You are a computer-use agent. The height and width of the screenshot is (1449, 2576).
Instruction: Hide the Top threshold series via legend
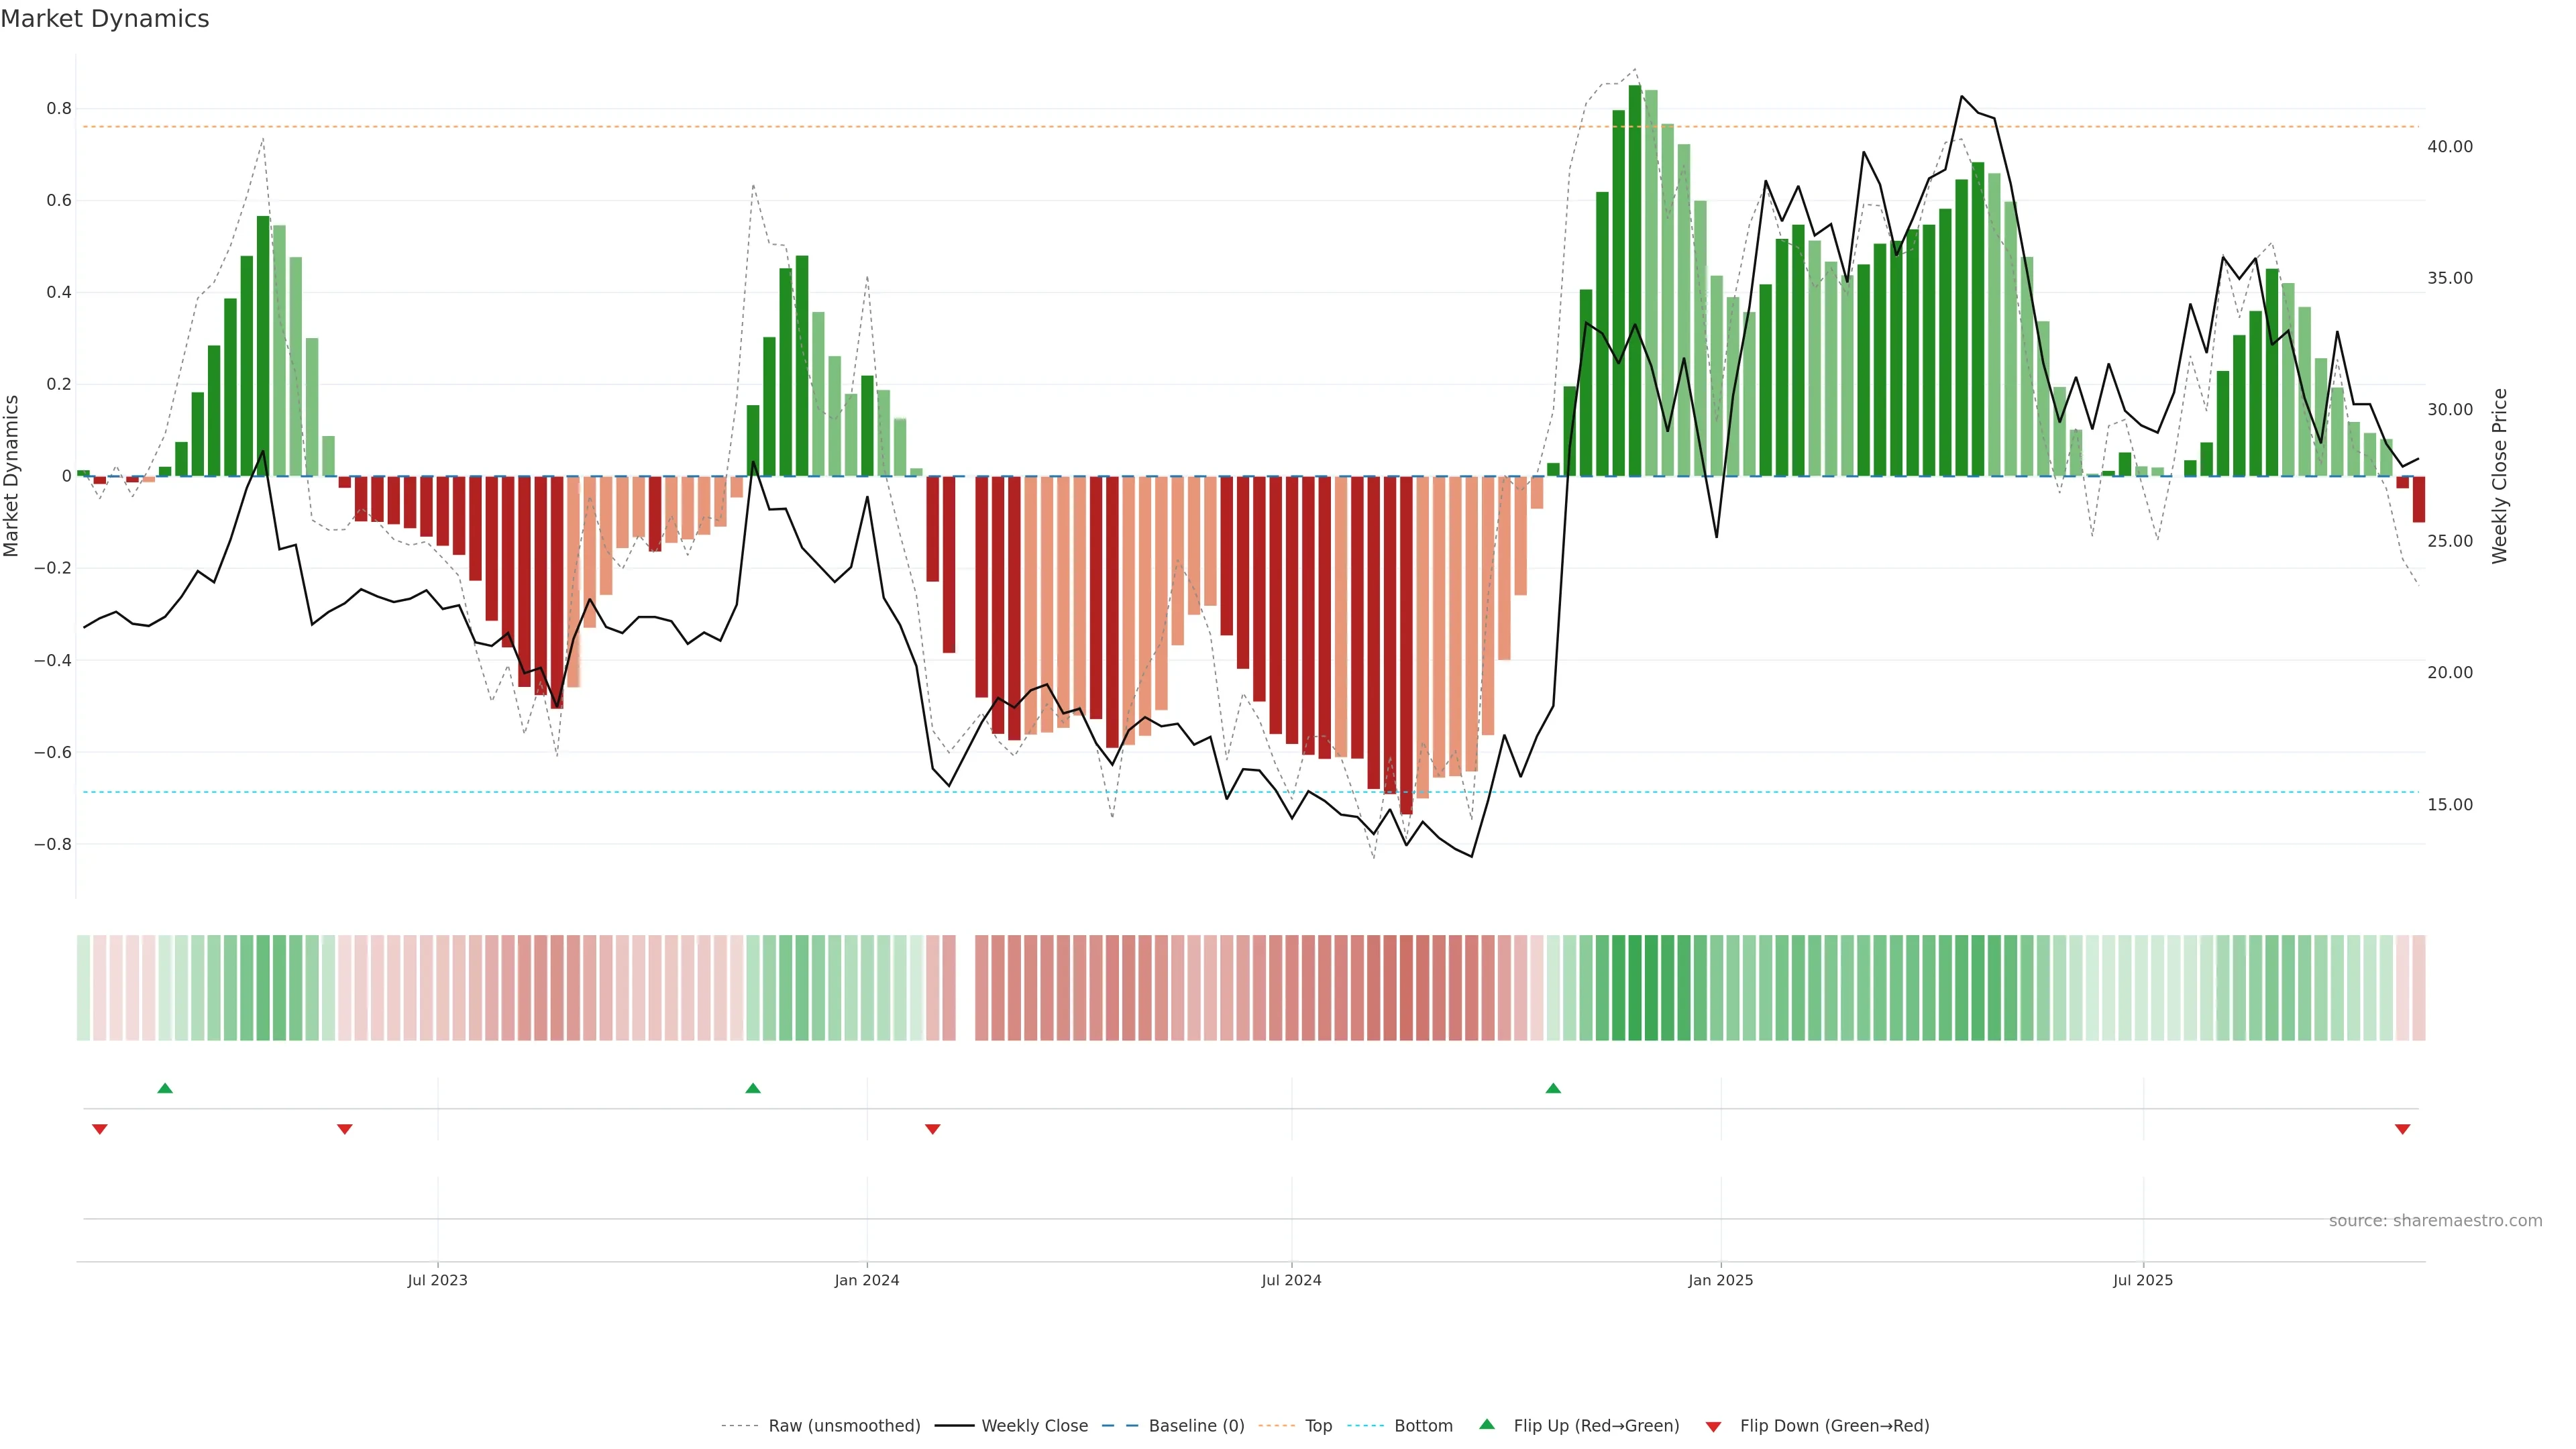[x=1318, y=1426]
